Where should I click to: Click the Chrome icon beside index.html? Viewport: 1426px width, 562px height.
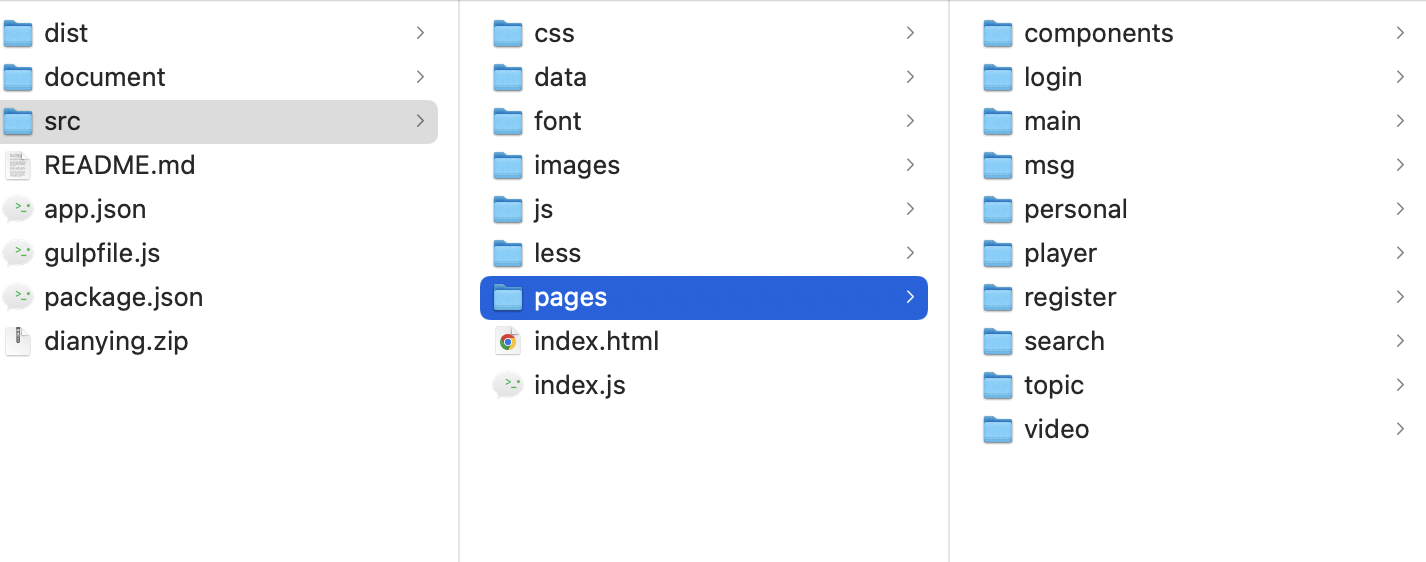click(508, 341)
